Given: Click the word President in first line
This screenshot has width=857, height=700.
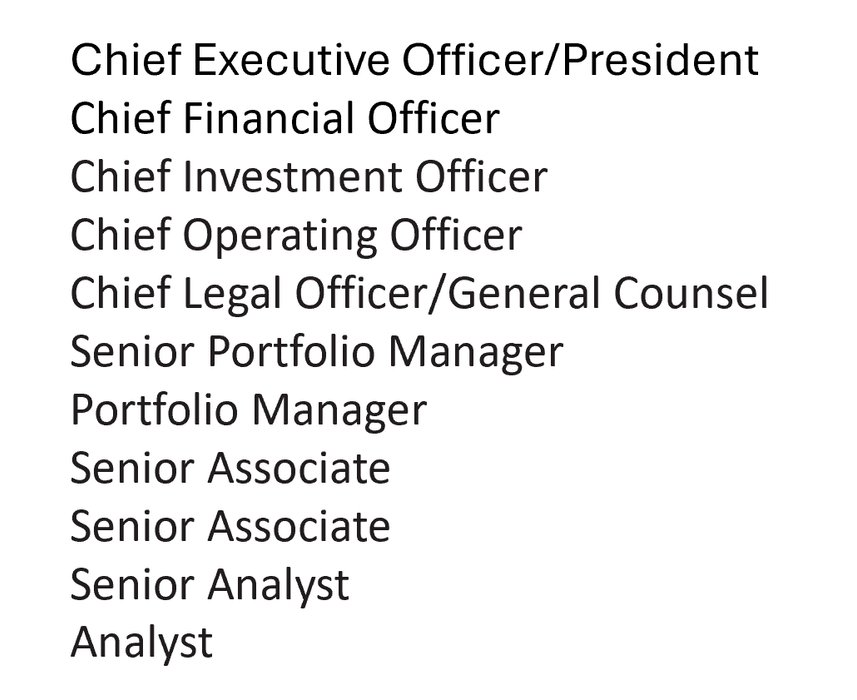Looking at the screenshot, I should (660, 60).
